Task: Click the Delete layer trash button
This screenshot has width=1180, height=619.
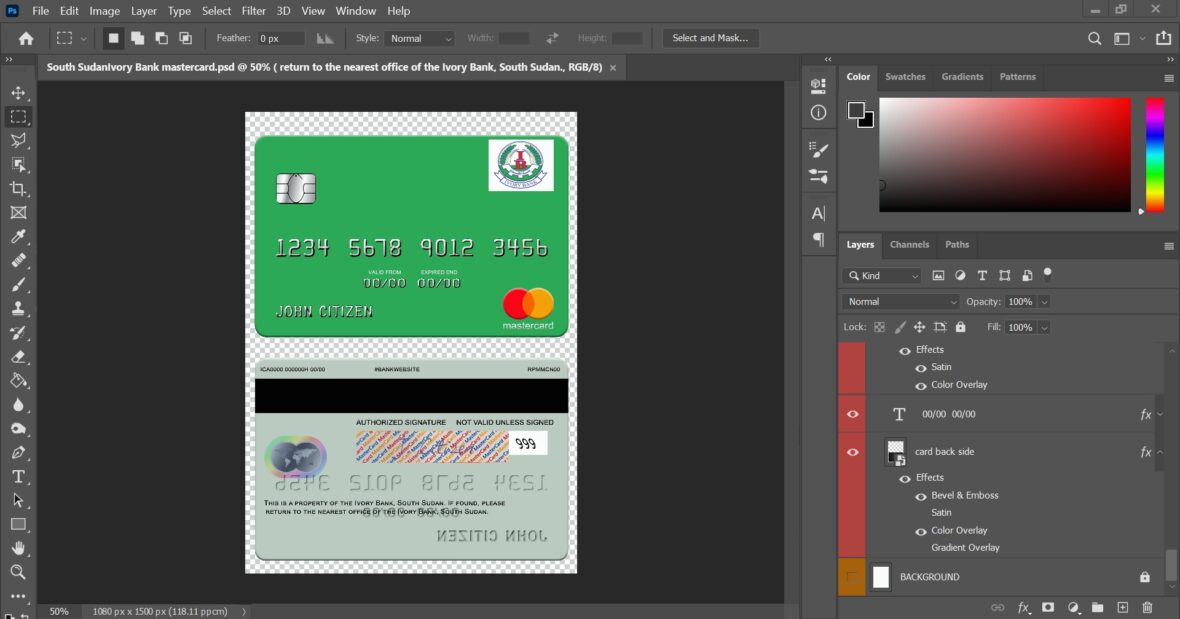Action: pyautogui.click(x=1146, y=607)
